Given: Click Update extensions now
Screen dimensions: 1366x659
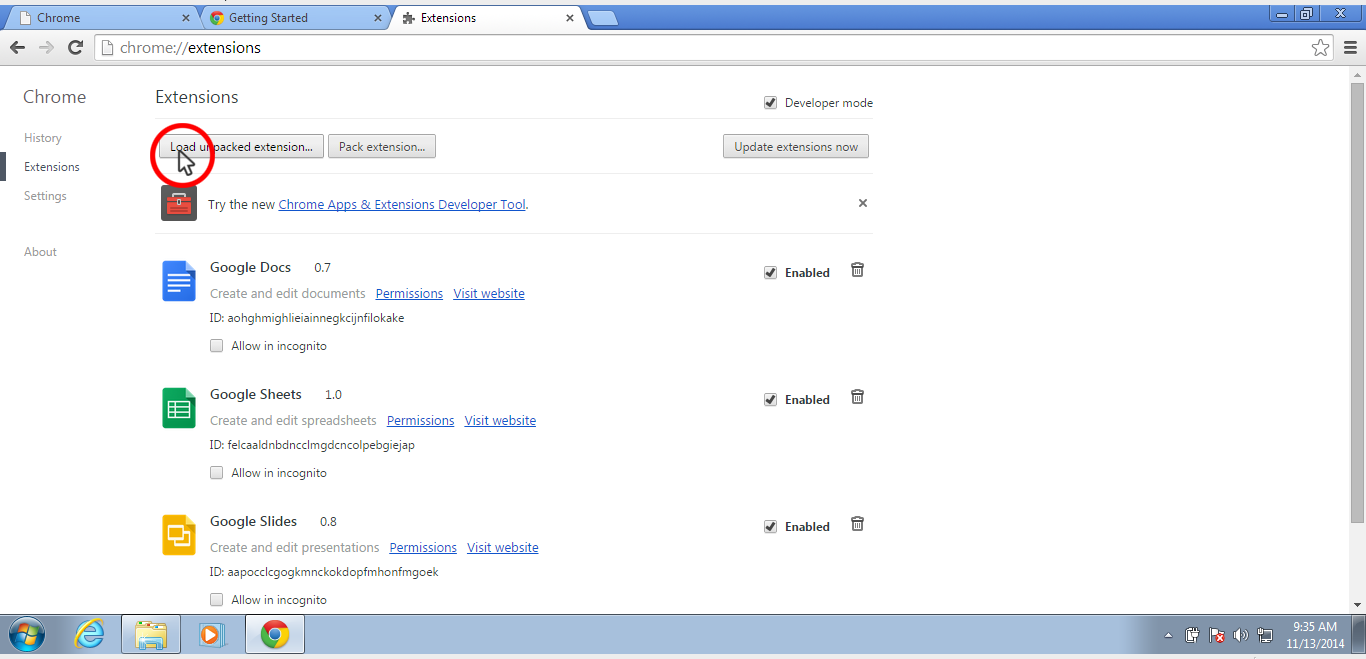Looking at the screenshot, I should (796, 147).
